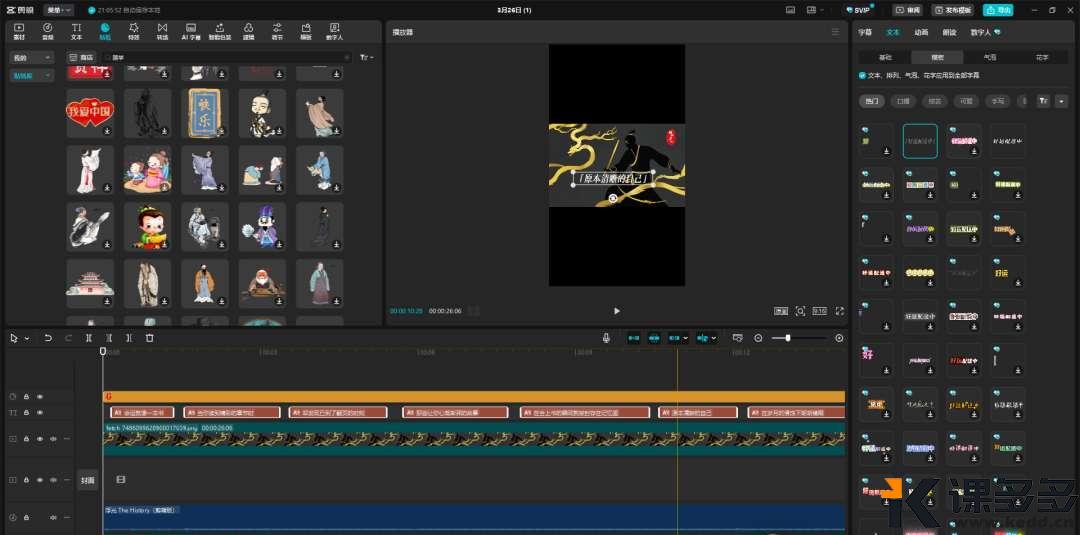Open the player fullscreen icon

pyautogui.click(x=839, y=311)
